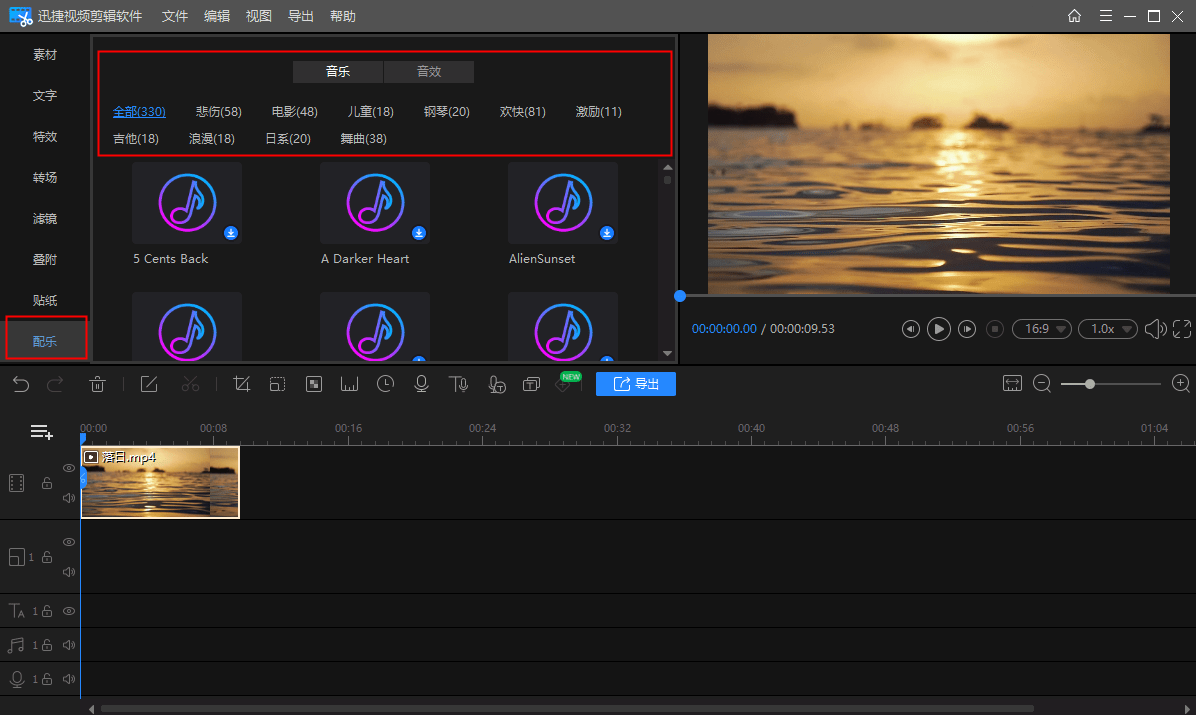Open the 编辑 menu
Image resolution: width=1196 pixels, height=715 pixels.
(x=217, y=16)
